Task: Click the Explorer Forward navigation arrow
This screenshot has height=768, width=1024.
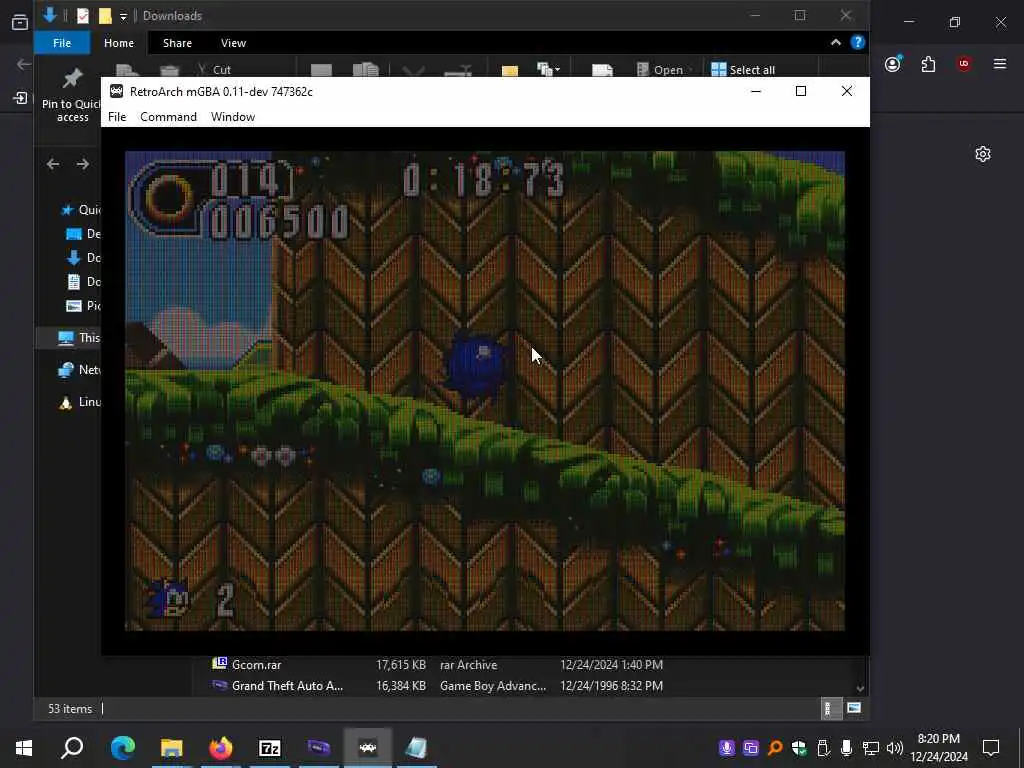Action: (x=82, y=165)
